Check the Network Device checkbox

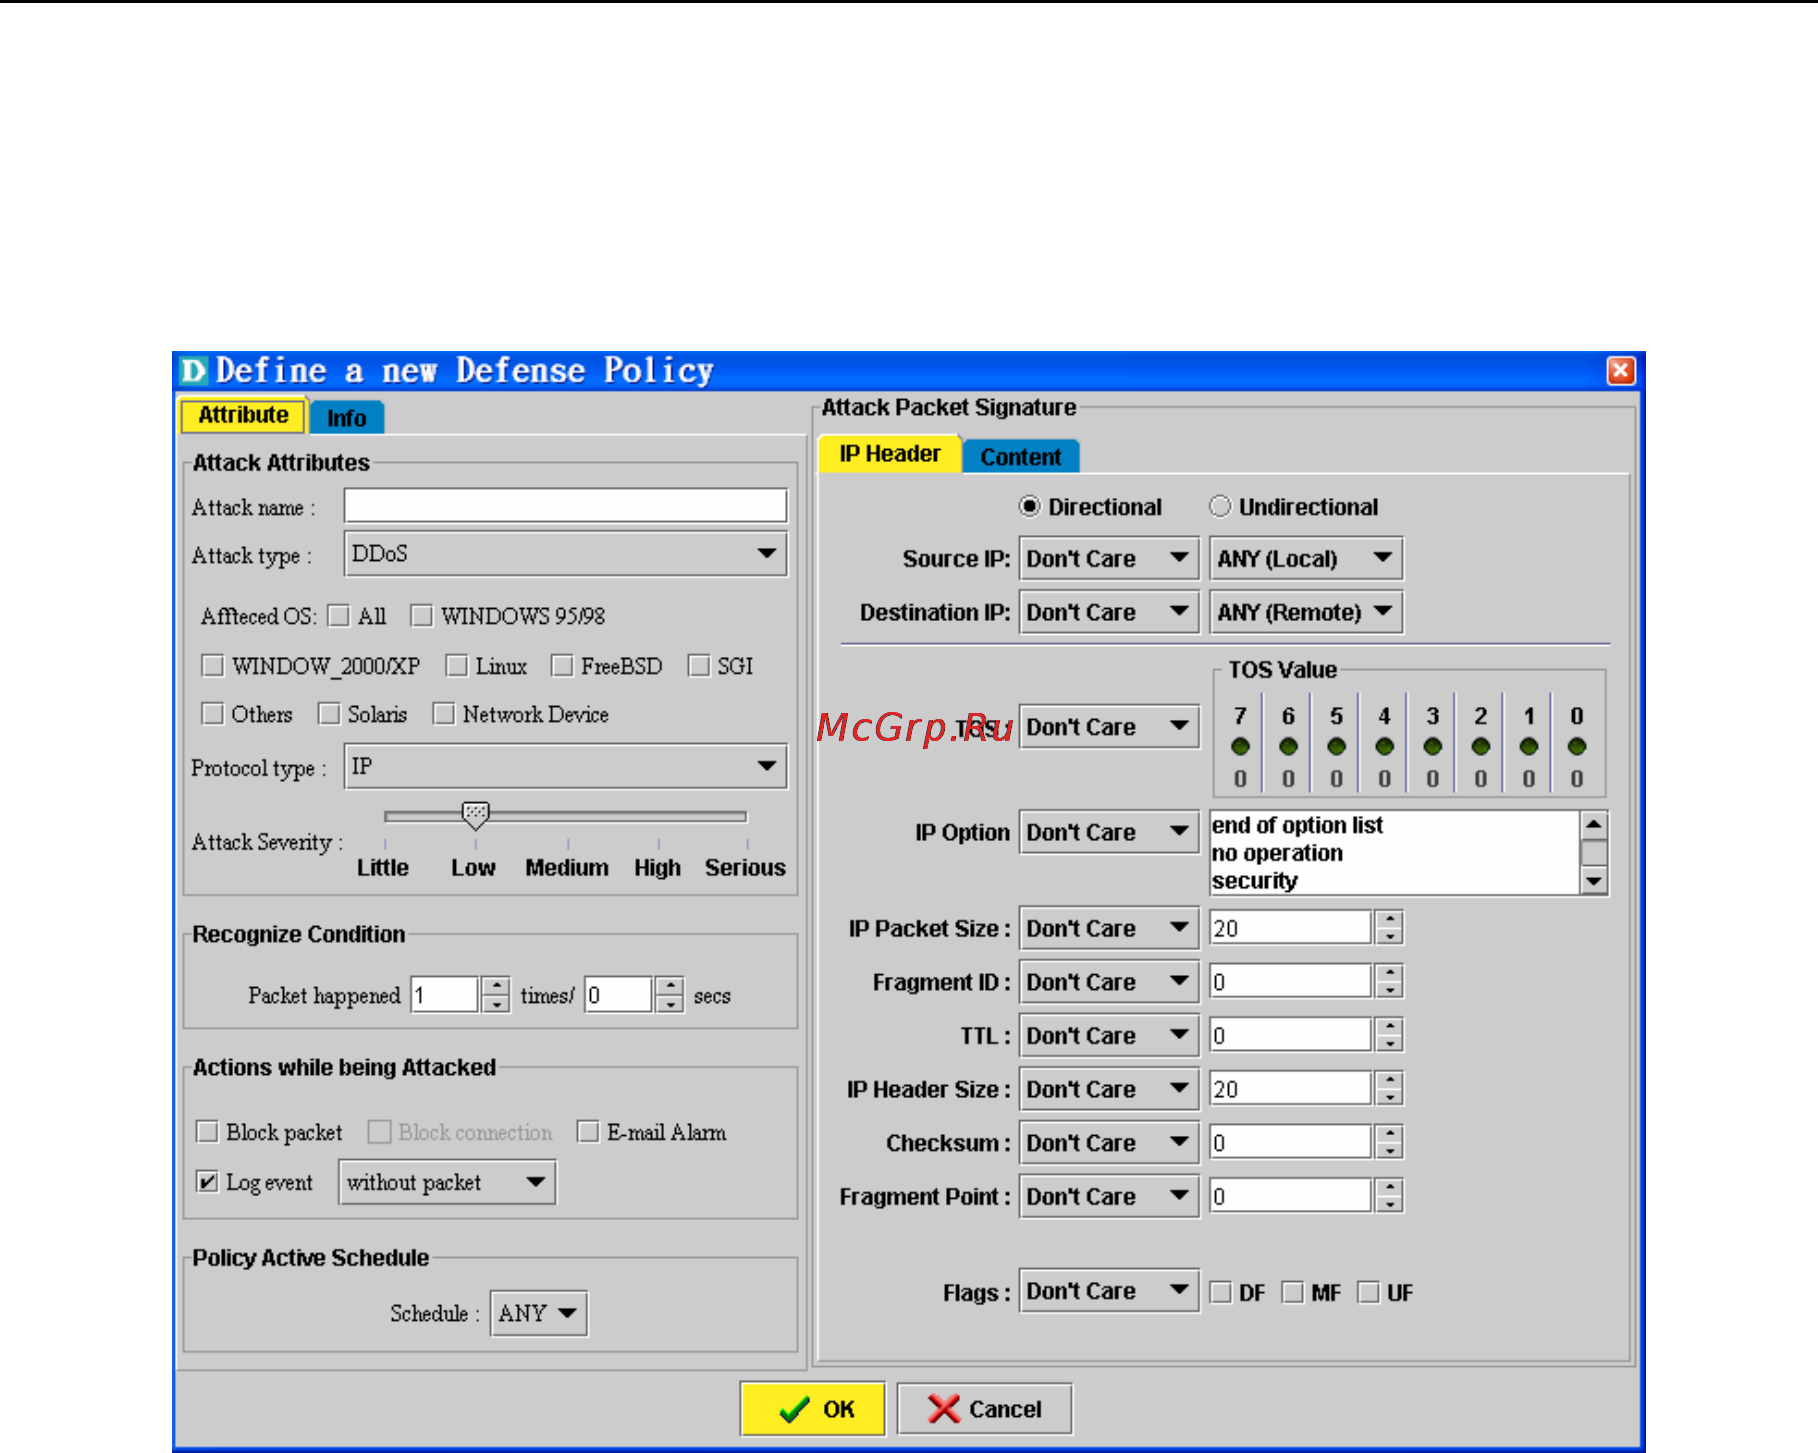(443, 713)
